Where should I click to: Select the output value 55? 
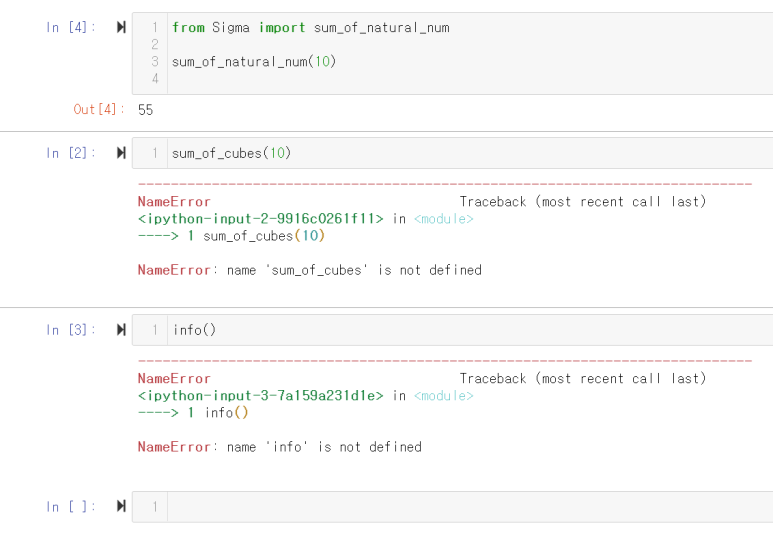click(145, 109)
